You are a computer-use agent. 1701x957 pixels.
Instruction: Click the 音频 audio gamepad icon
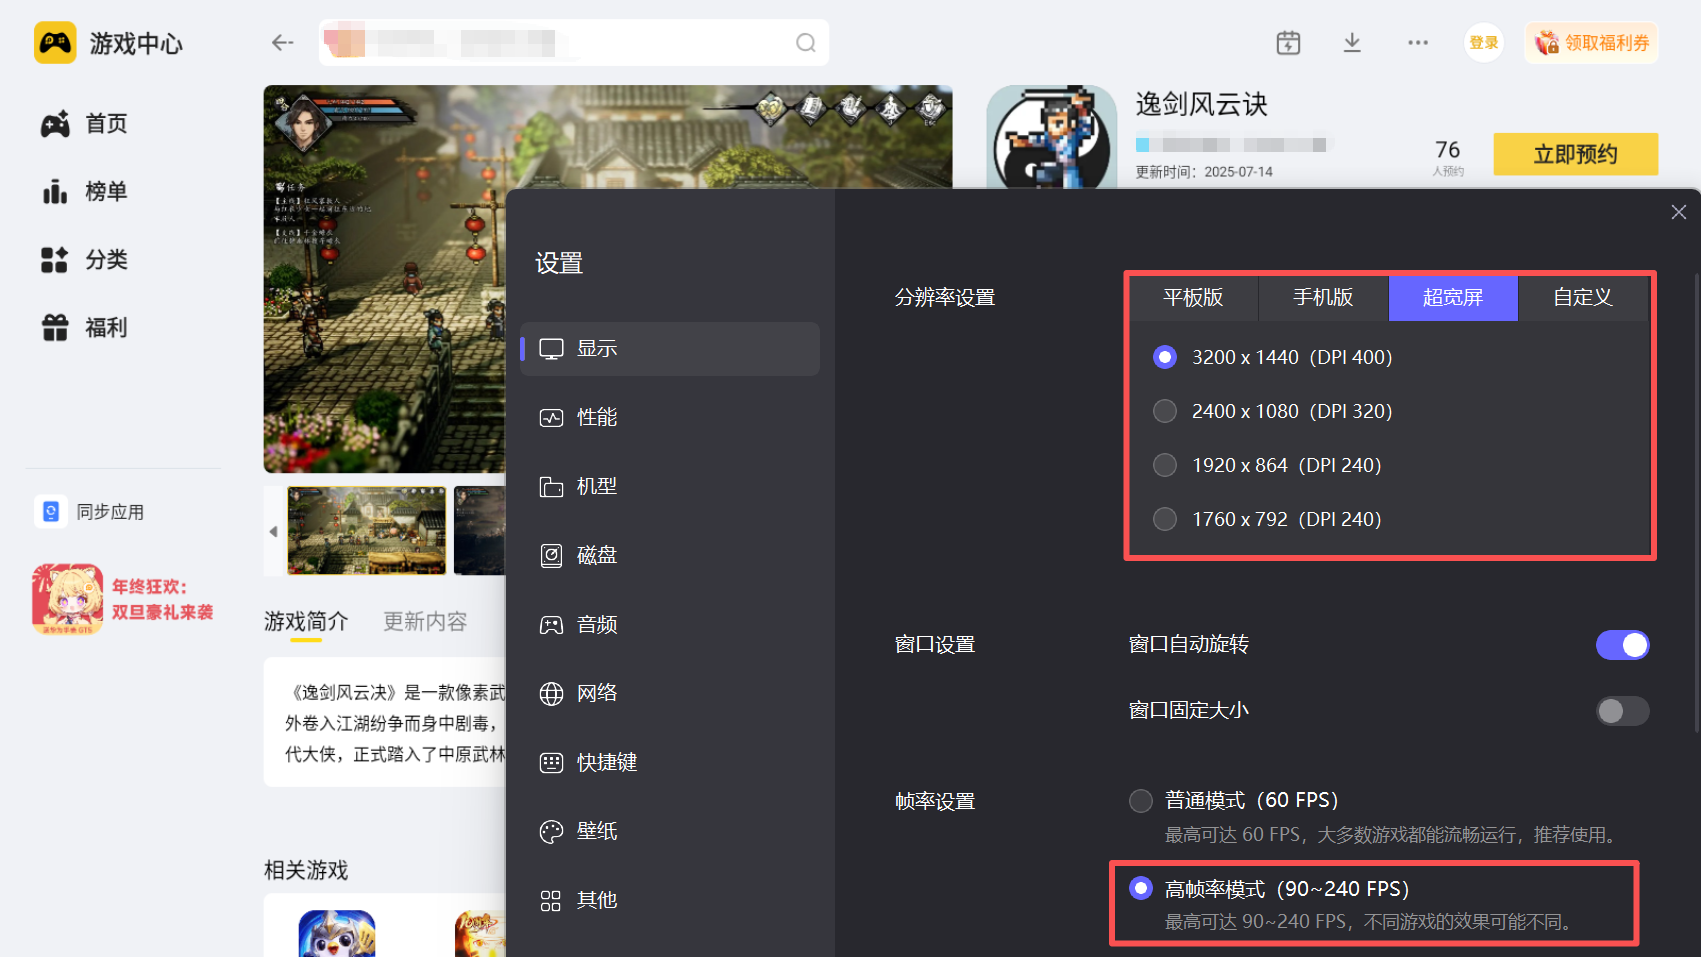click(x=551, y=625)
